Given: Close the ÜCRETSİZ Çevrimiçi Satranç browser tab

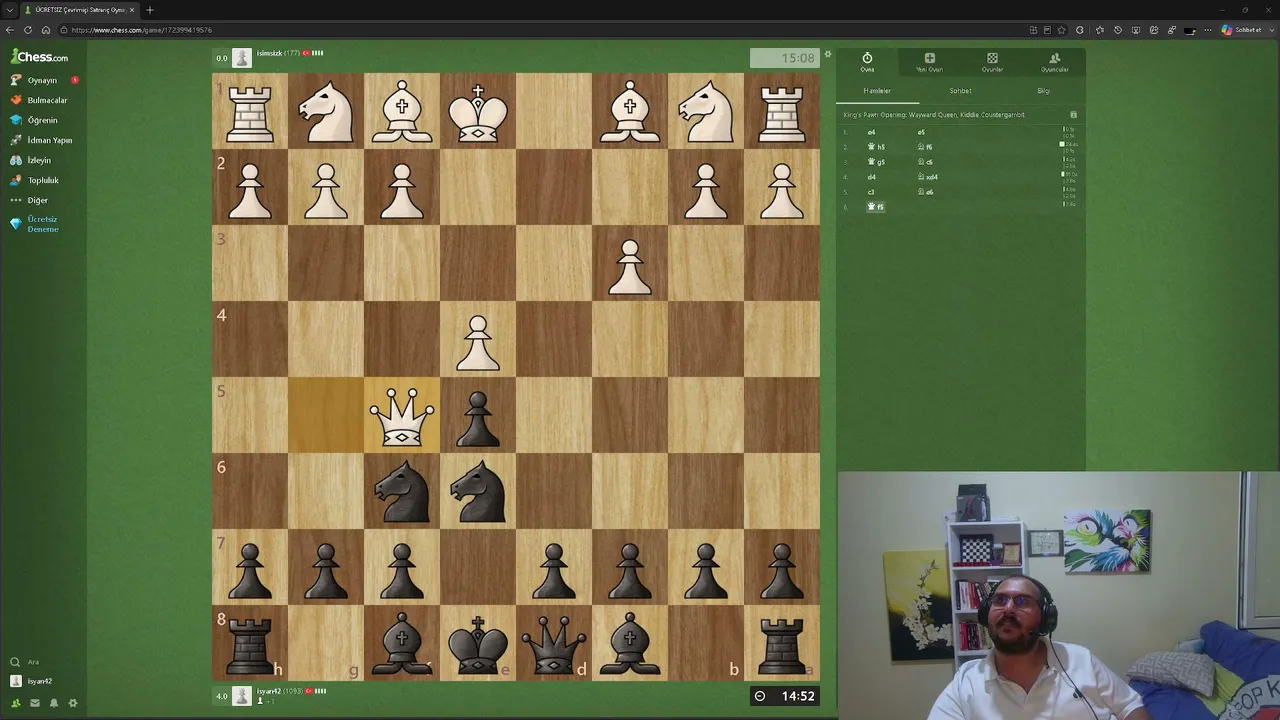Looking at the screenshot, I should pos(131,10).
